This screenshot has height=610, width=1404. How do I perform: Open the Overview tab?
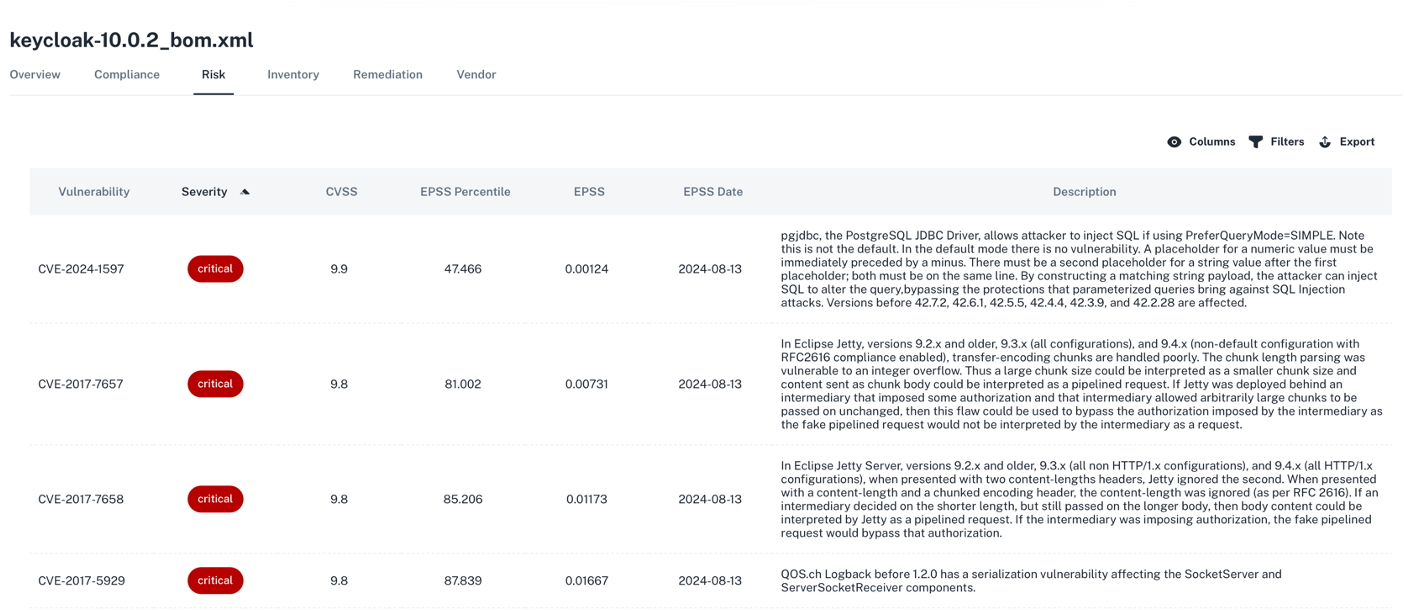[x=35, y=75]
